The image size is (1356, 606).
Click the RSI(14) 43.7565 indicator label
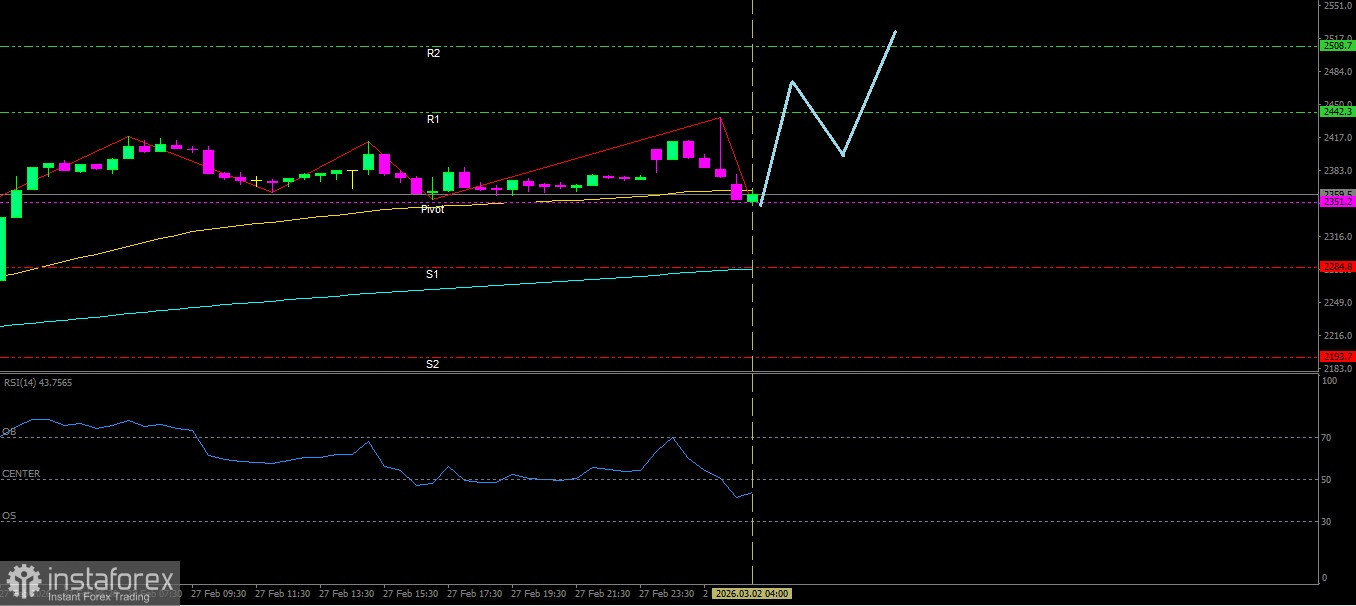click(37, 382)
